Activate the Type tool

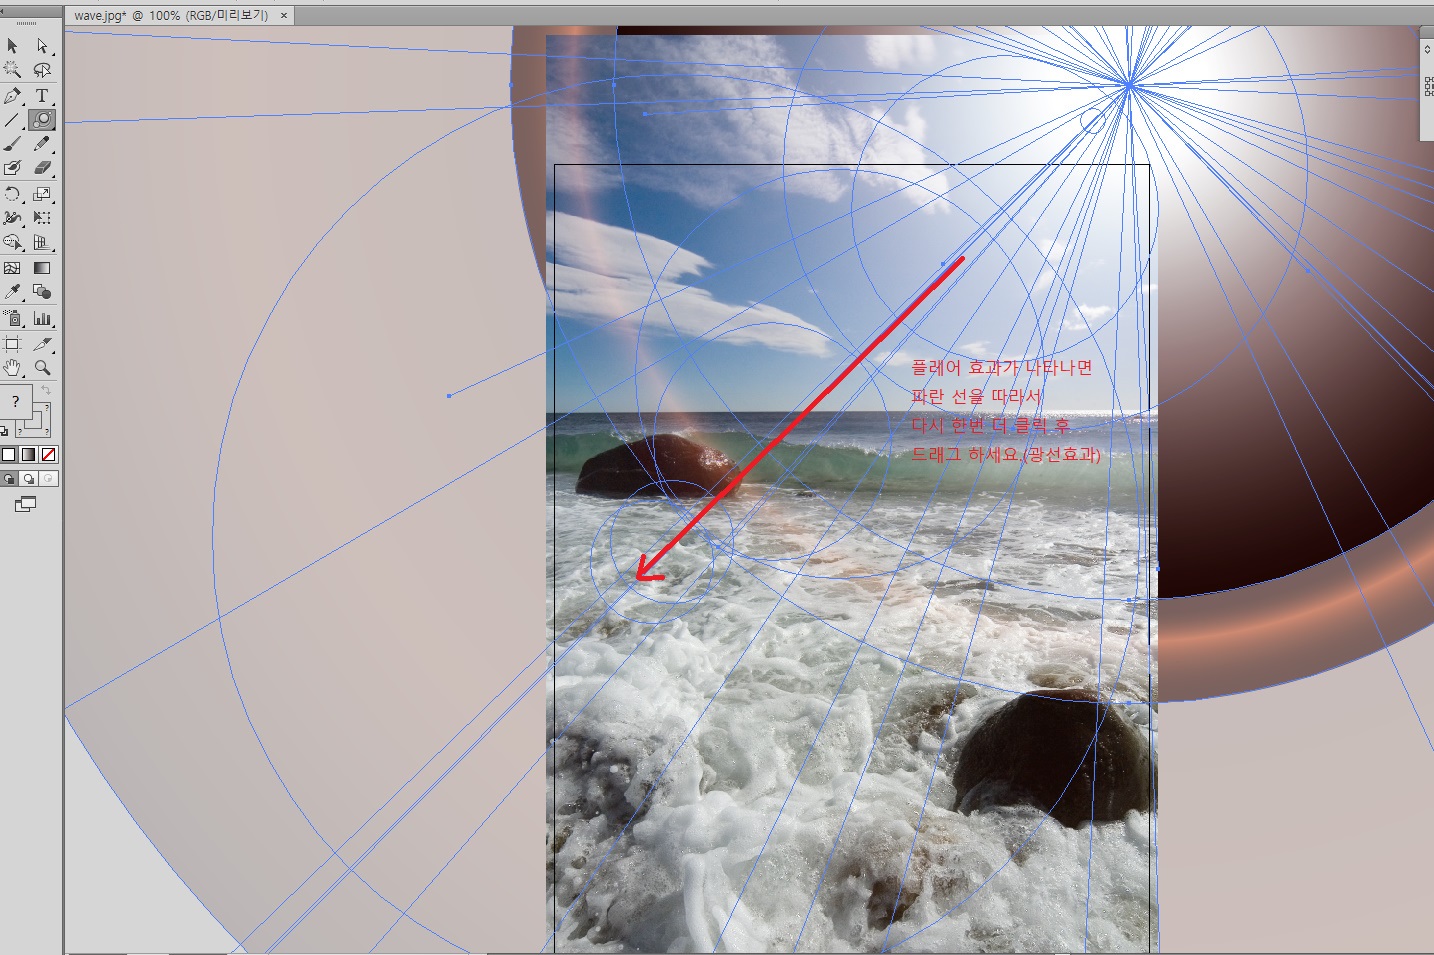click(x=42, y=96)
